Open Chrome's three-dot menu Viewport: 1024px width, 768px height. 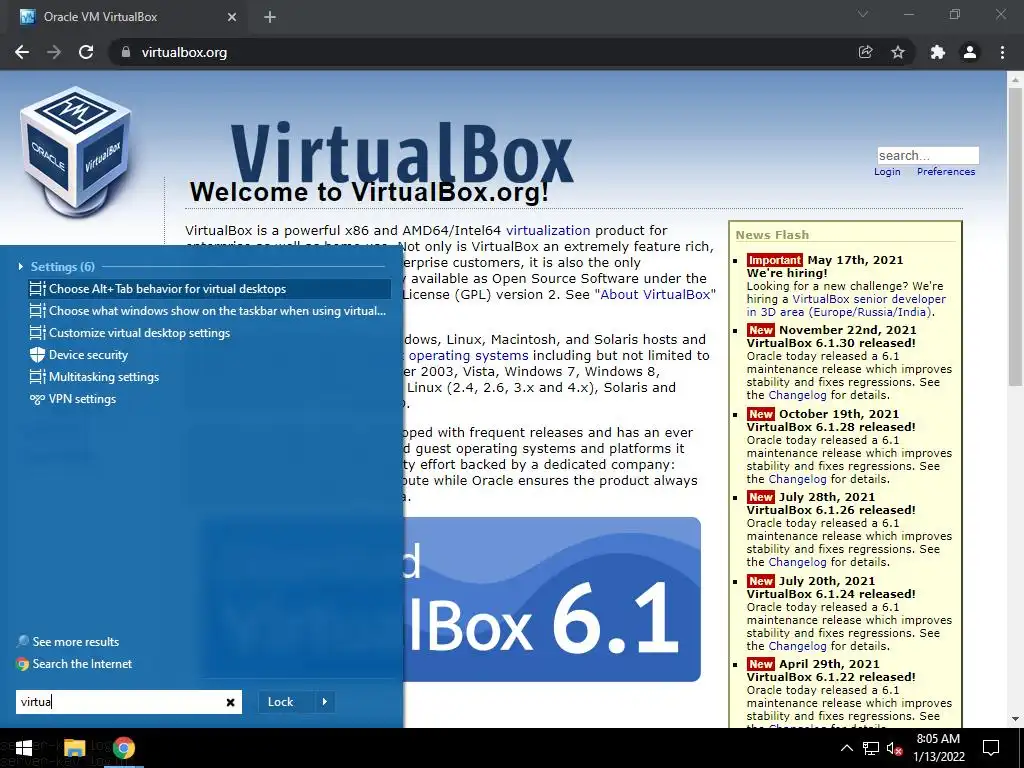(x=1002, y=52)
